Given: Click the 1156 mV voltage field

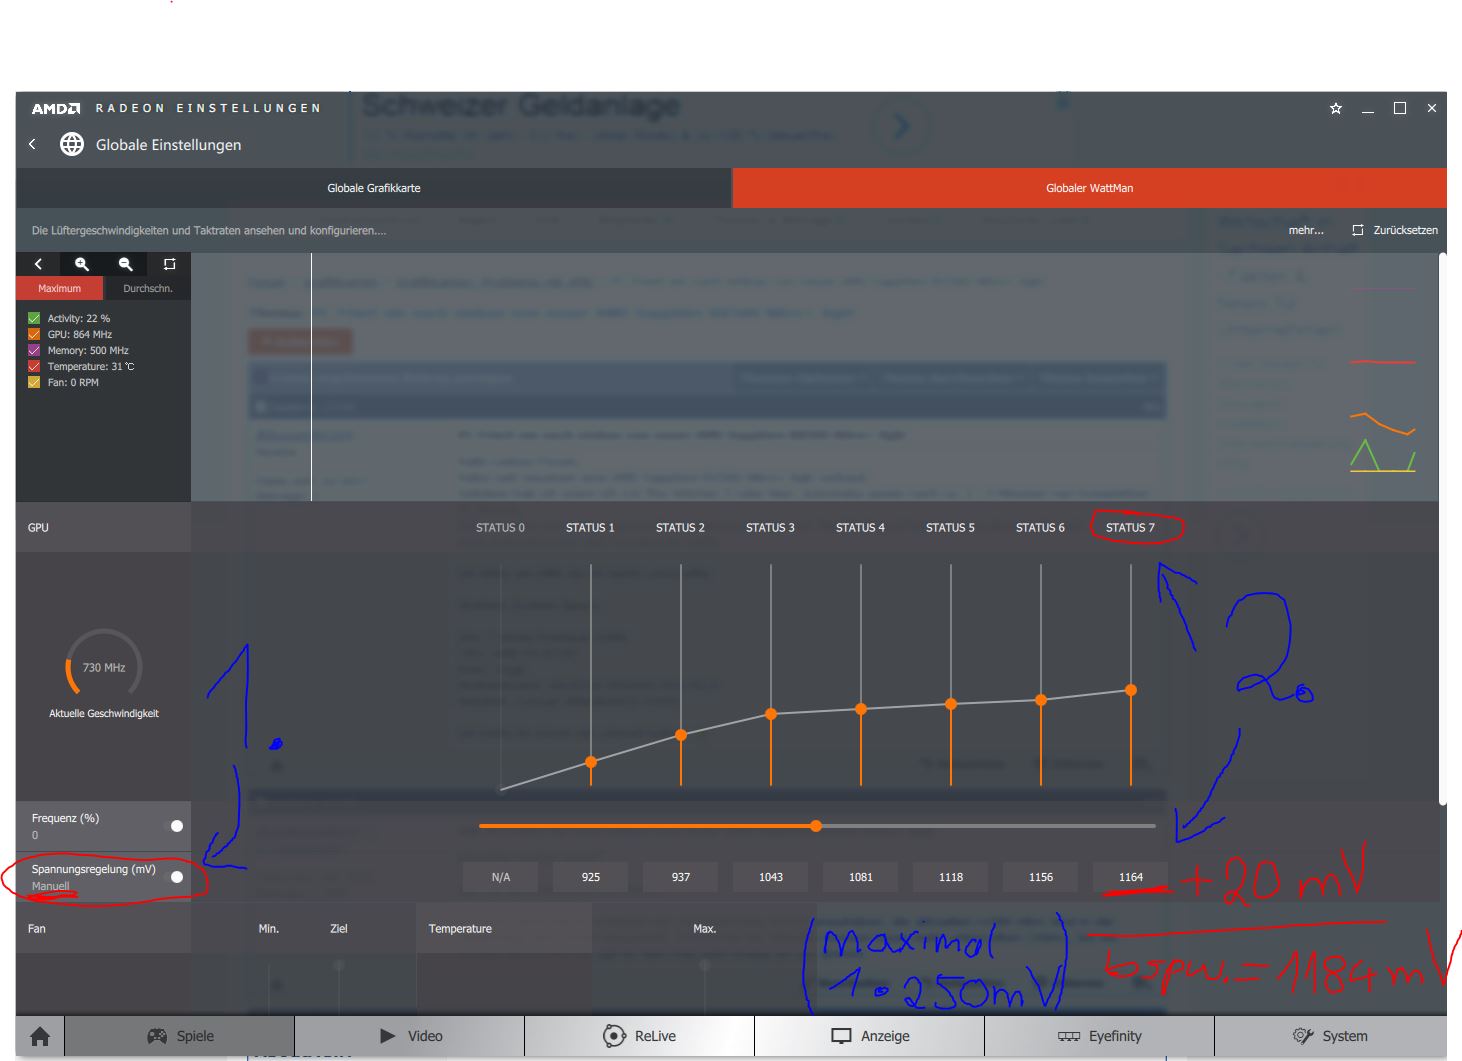Looking at the screenshot, I should click(1041, 877).
